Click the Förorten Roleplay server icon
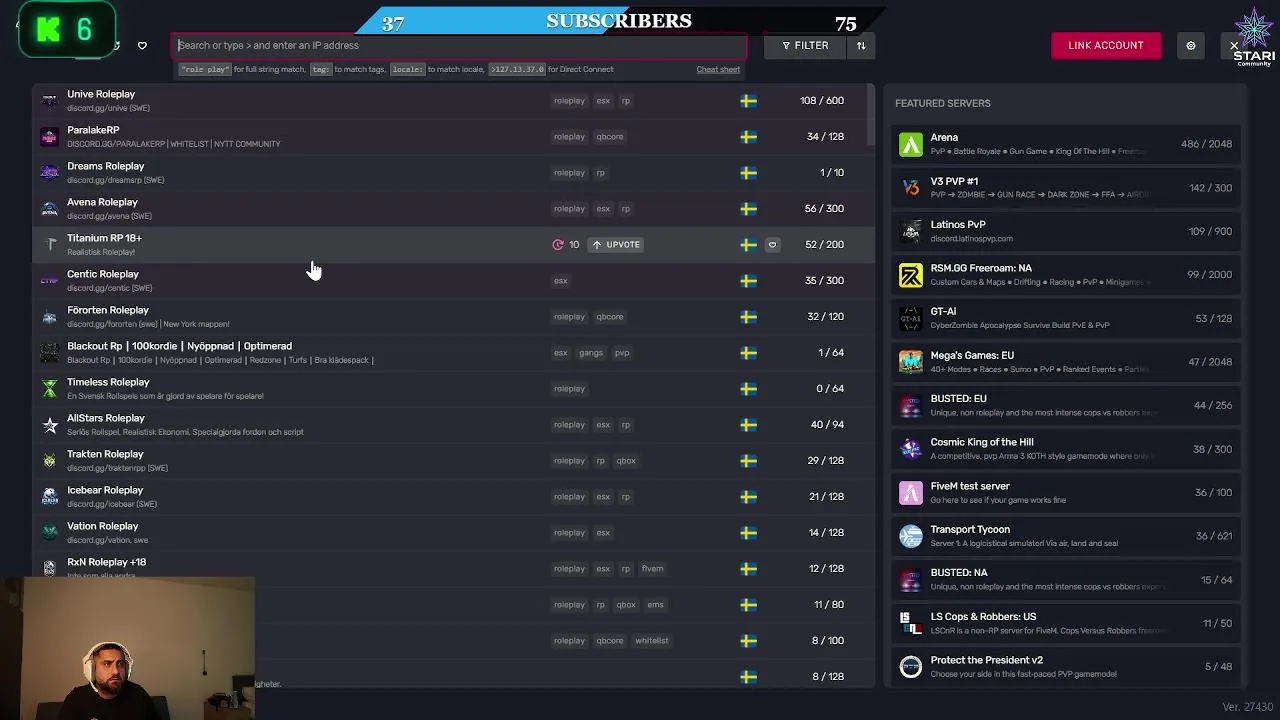1280x720 pixels. coord(49,316)
